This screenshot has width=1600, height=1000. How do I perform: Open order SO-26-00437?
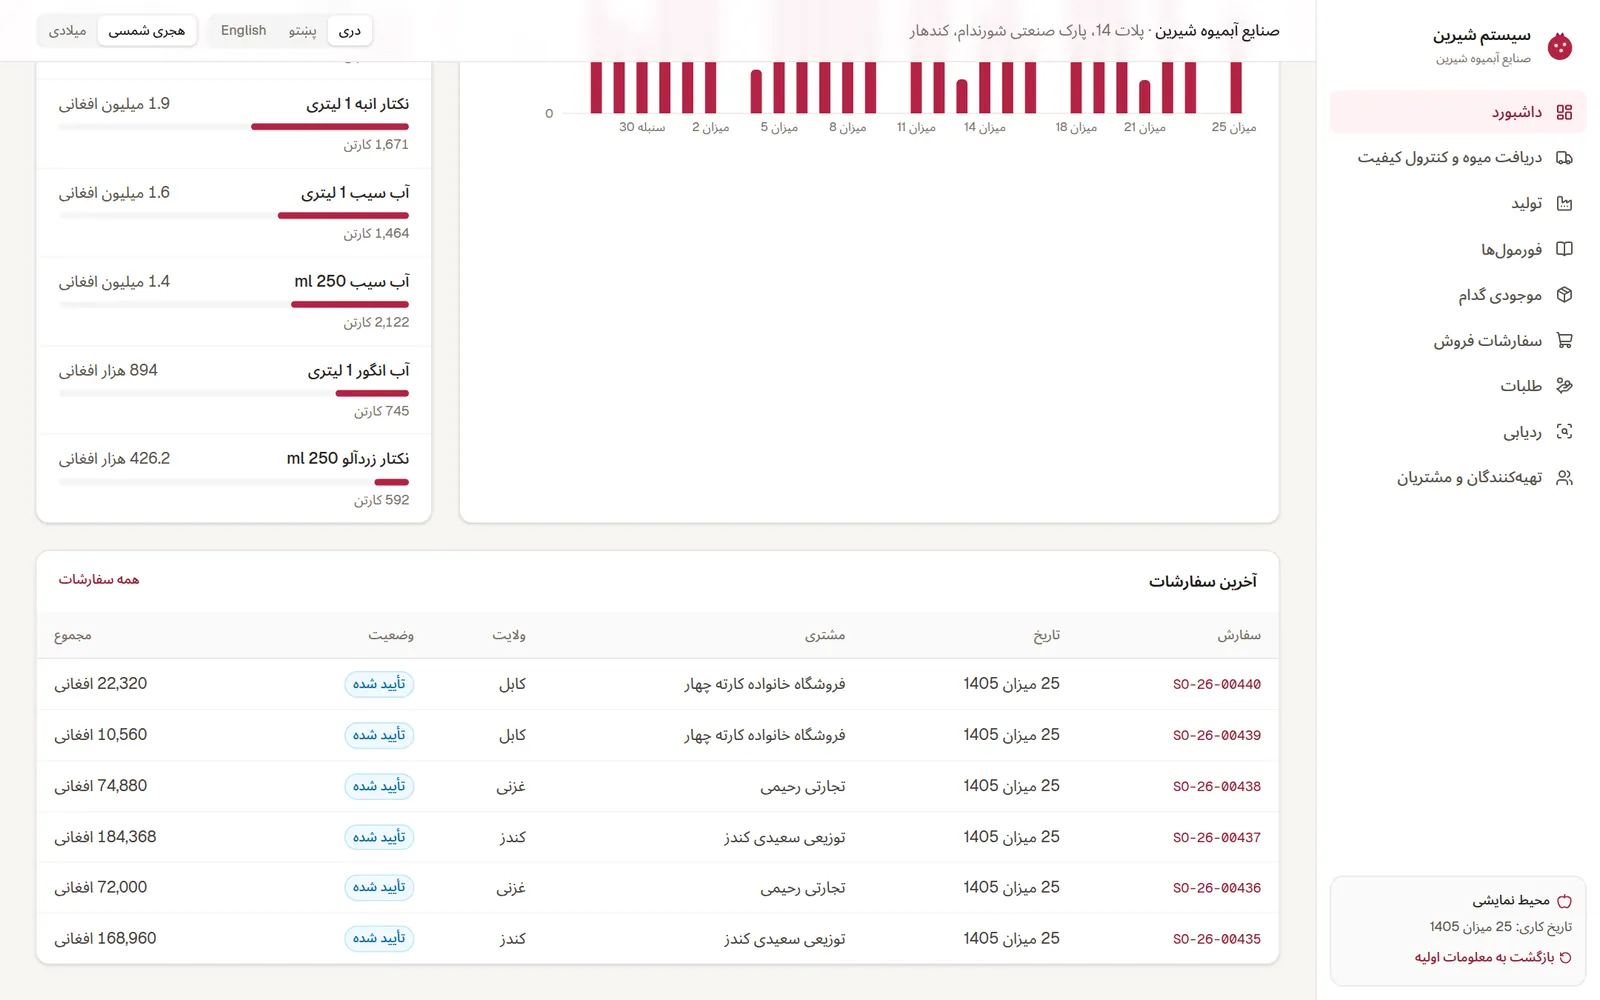pos(1216,837)
